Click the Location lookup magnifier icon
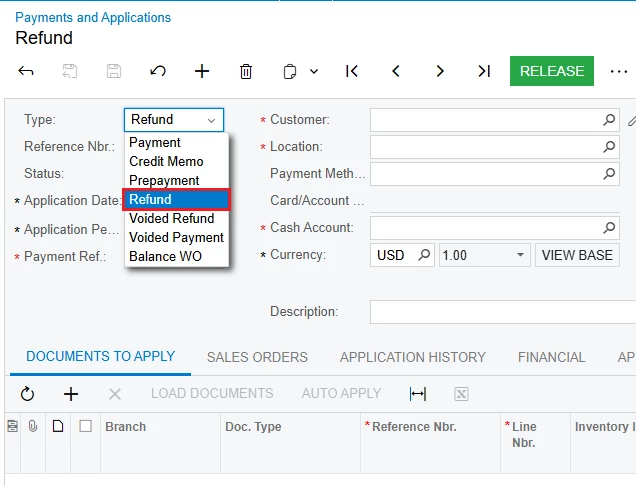Screen dimensions: 636x486 pos(609,146)
